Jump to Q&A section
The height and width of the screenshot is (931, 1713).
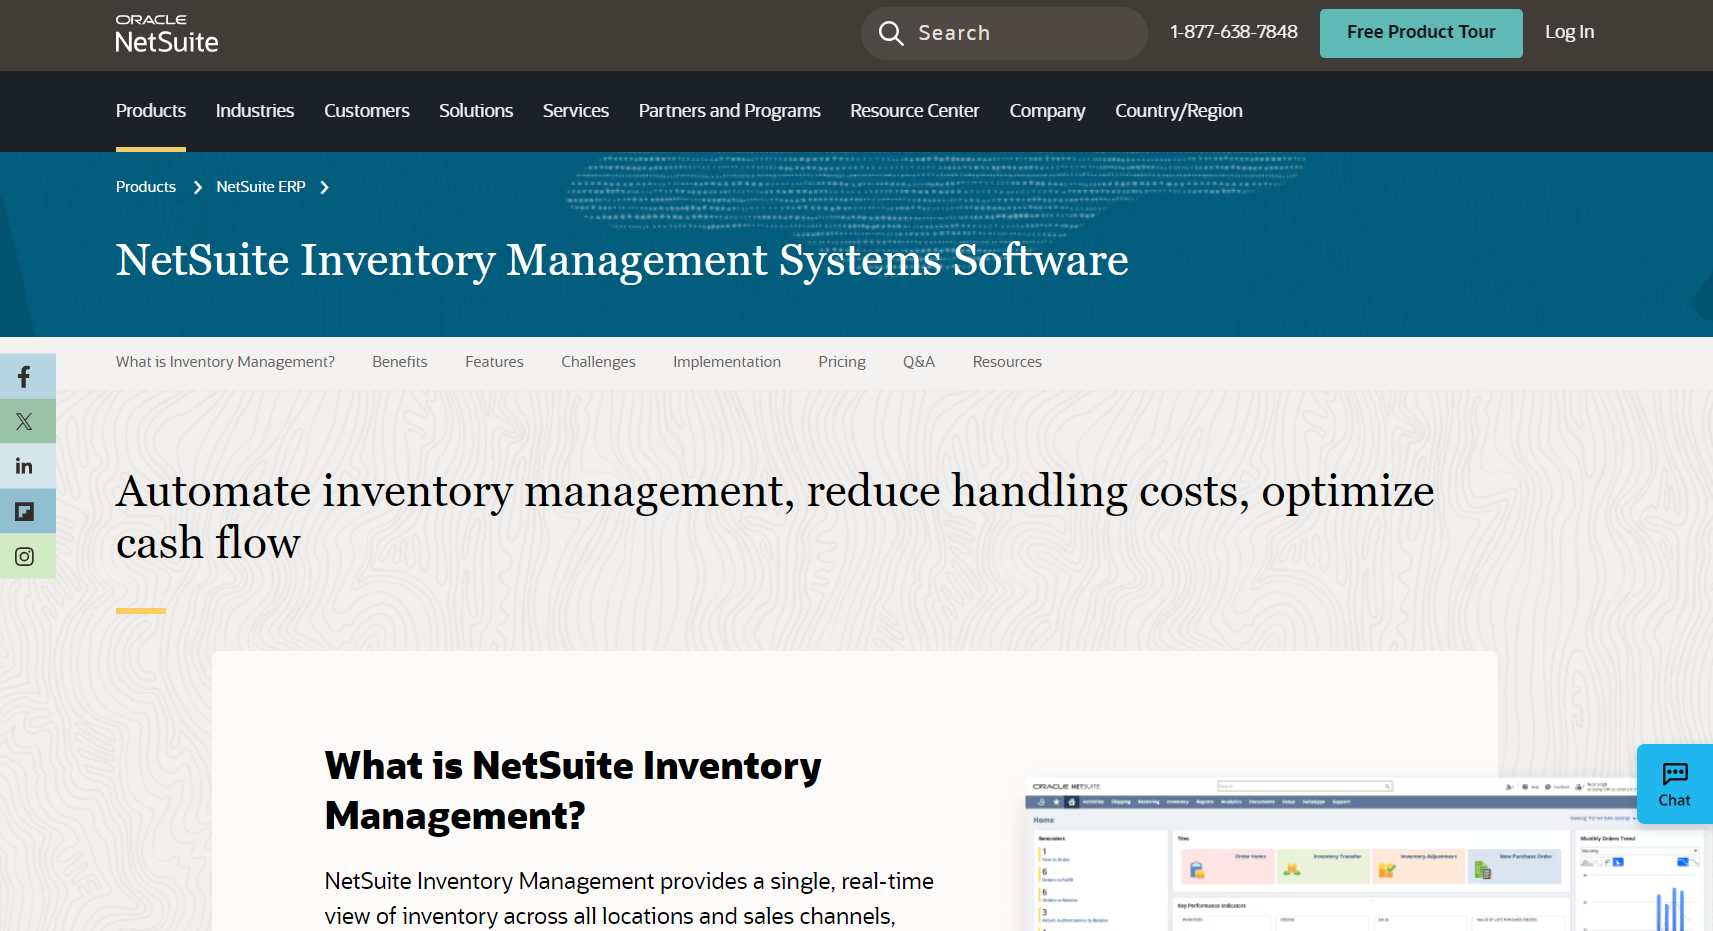(919, 362)
